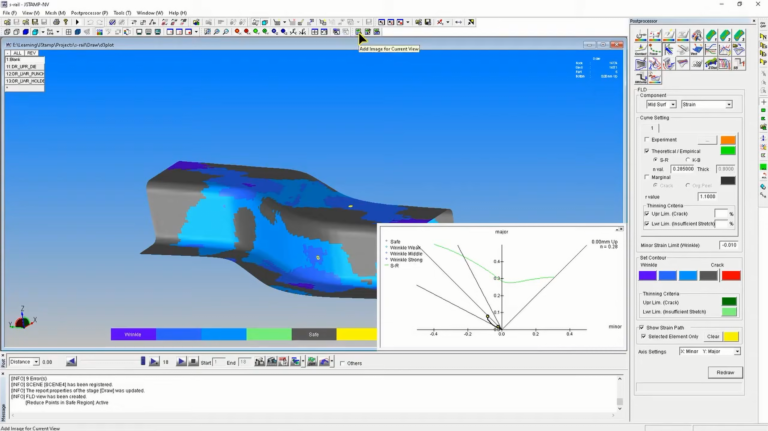The image size is (768, 431).
Task: Click the Minor Strain Limit input field
Action: (x=728, y=245)
